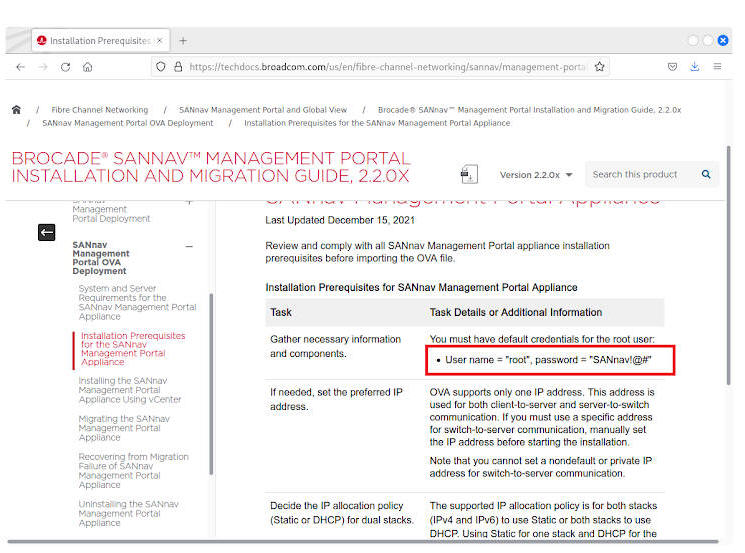Collapse the SANnav Management Portal OVA Deployment section
Image resolution: width=745 pixels, height=553 pixels.
[189, 247]
